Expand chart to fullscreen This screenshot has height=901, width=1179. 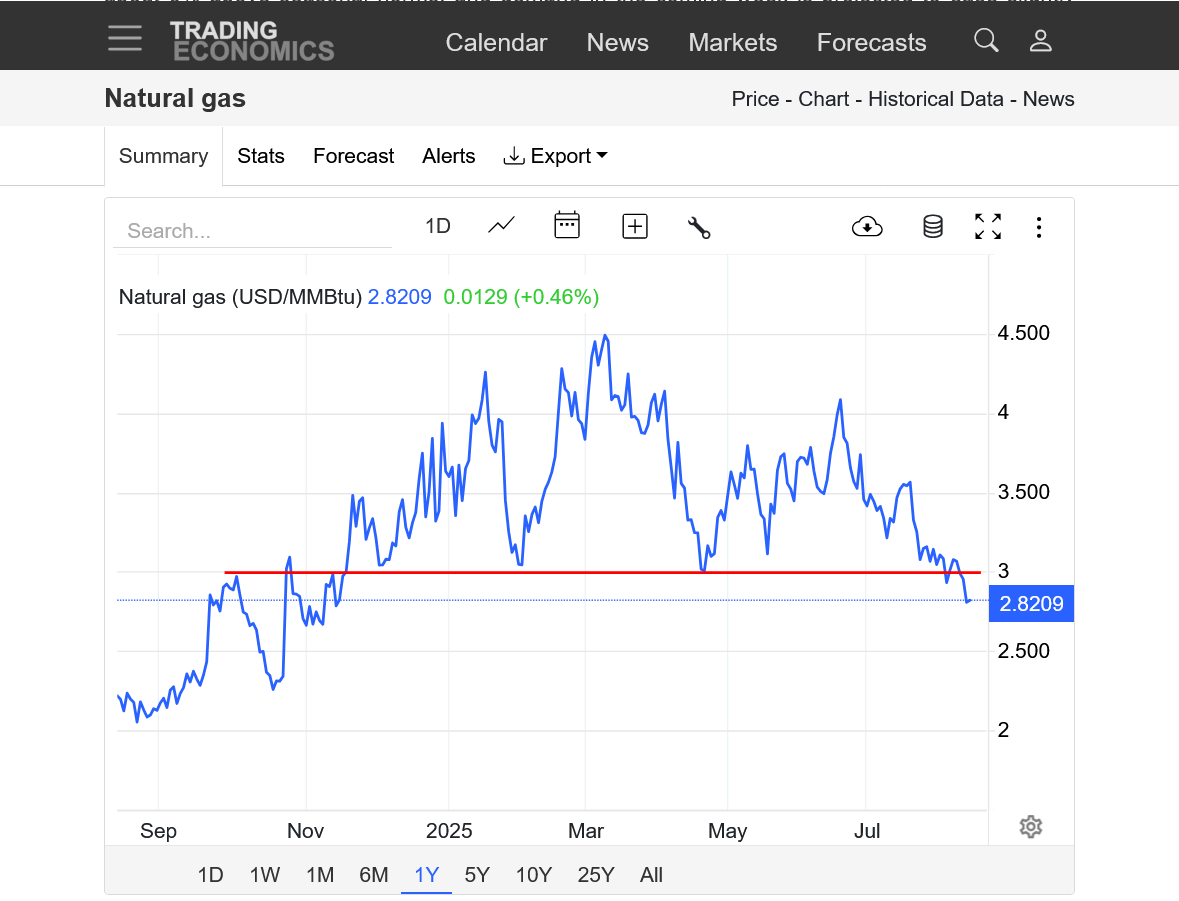coord(988,227)
